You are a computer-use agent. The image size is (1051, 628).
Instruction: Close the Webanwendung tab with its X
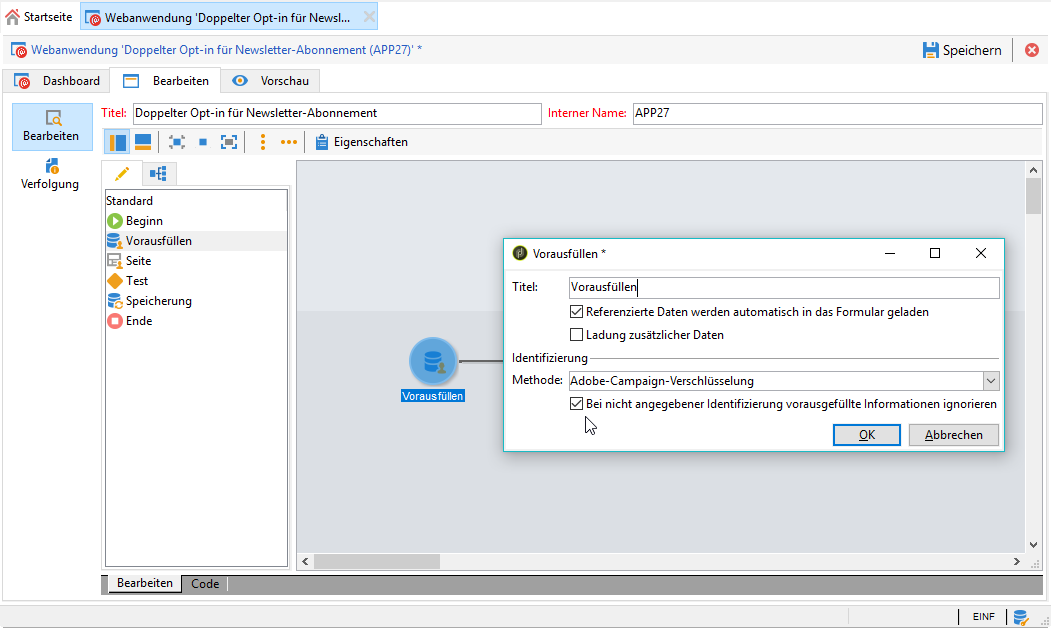[x=369, y=17]
